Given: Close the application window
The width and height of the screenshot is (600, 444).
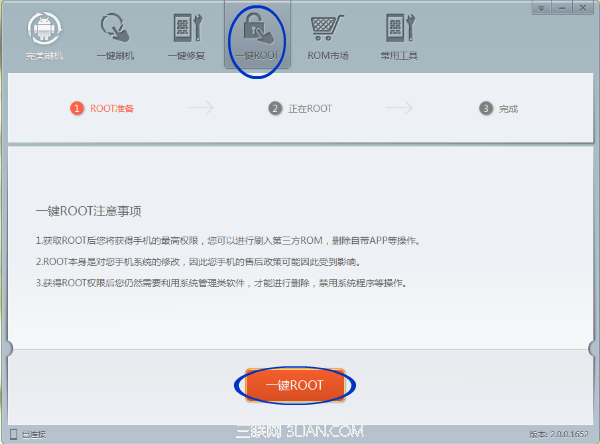Looking at the screenshot, I should coord(583,8).
